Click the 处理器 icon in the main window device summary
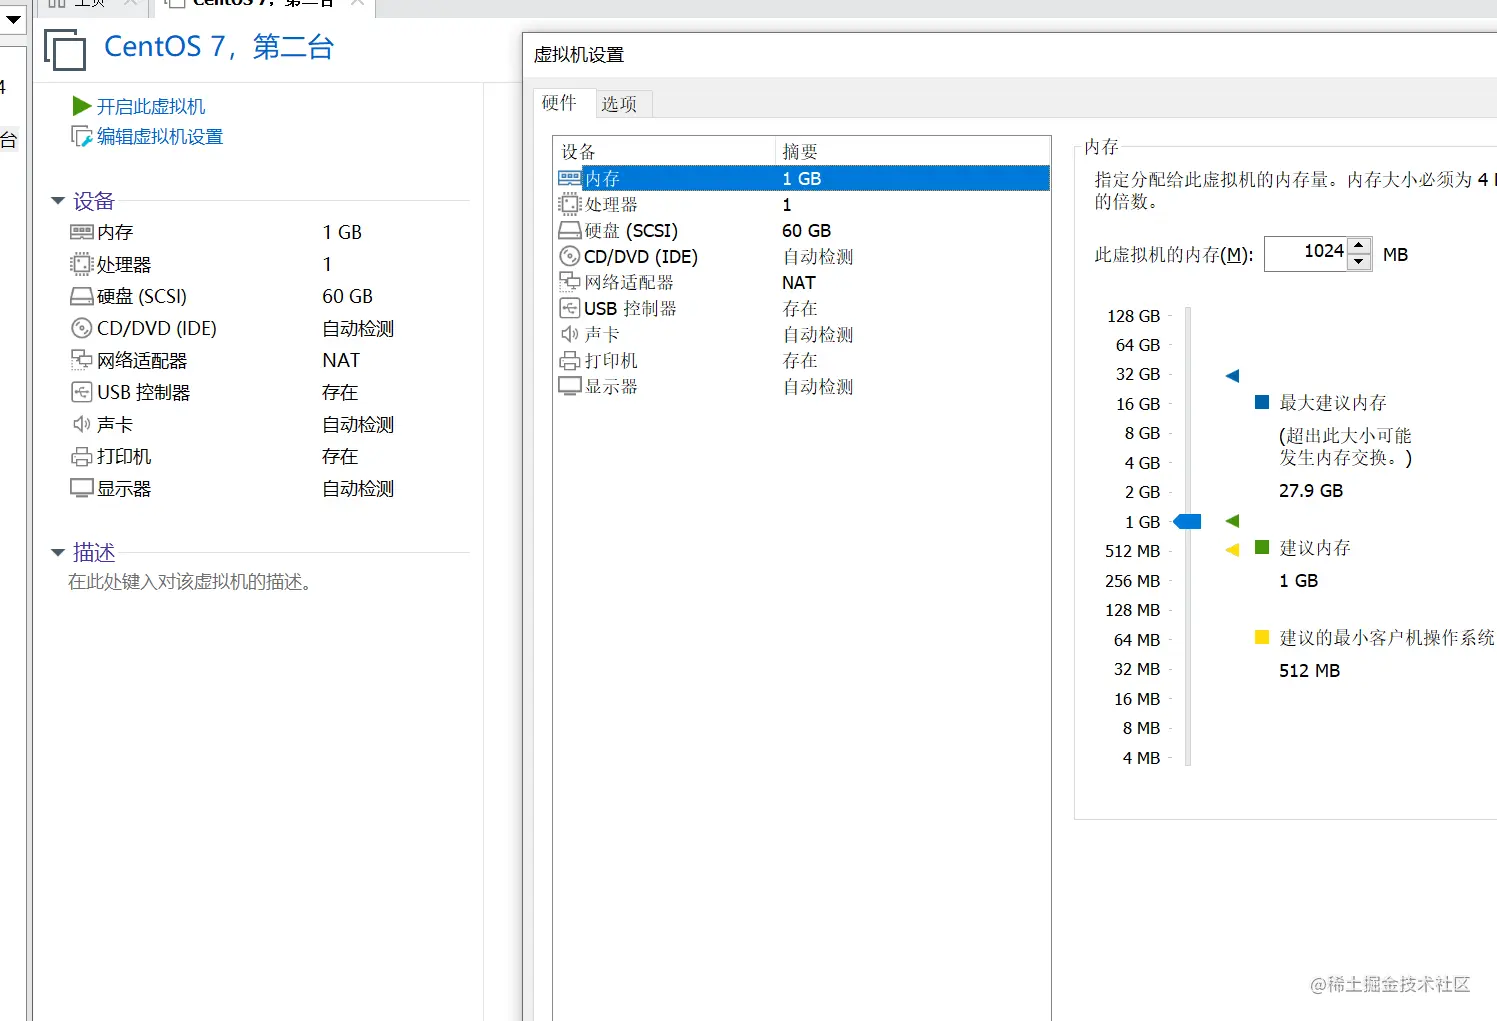Screen dimensions: 1497x1021 click(81, 264)
